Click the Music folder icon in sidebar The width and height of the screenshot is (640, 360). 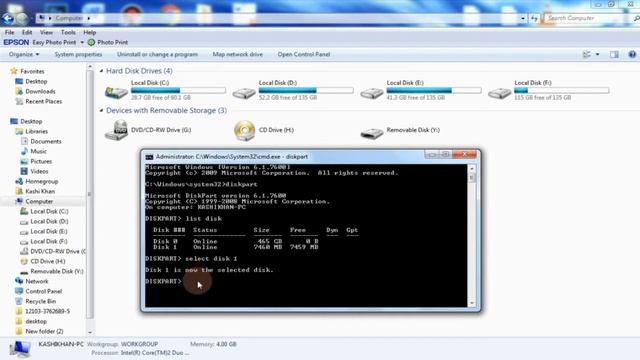(24, 151)
